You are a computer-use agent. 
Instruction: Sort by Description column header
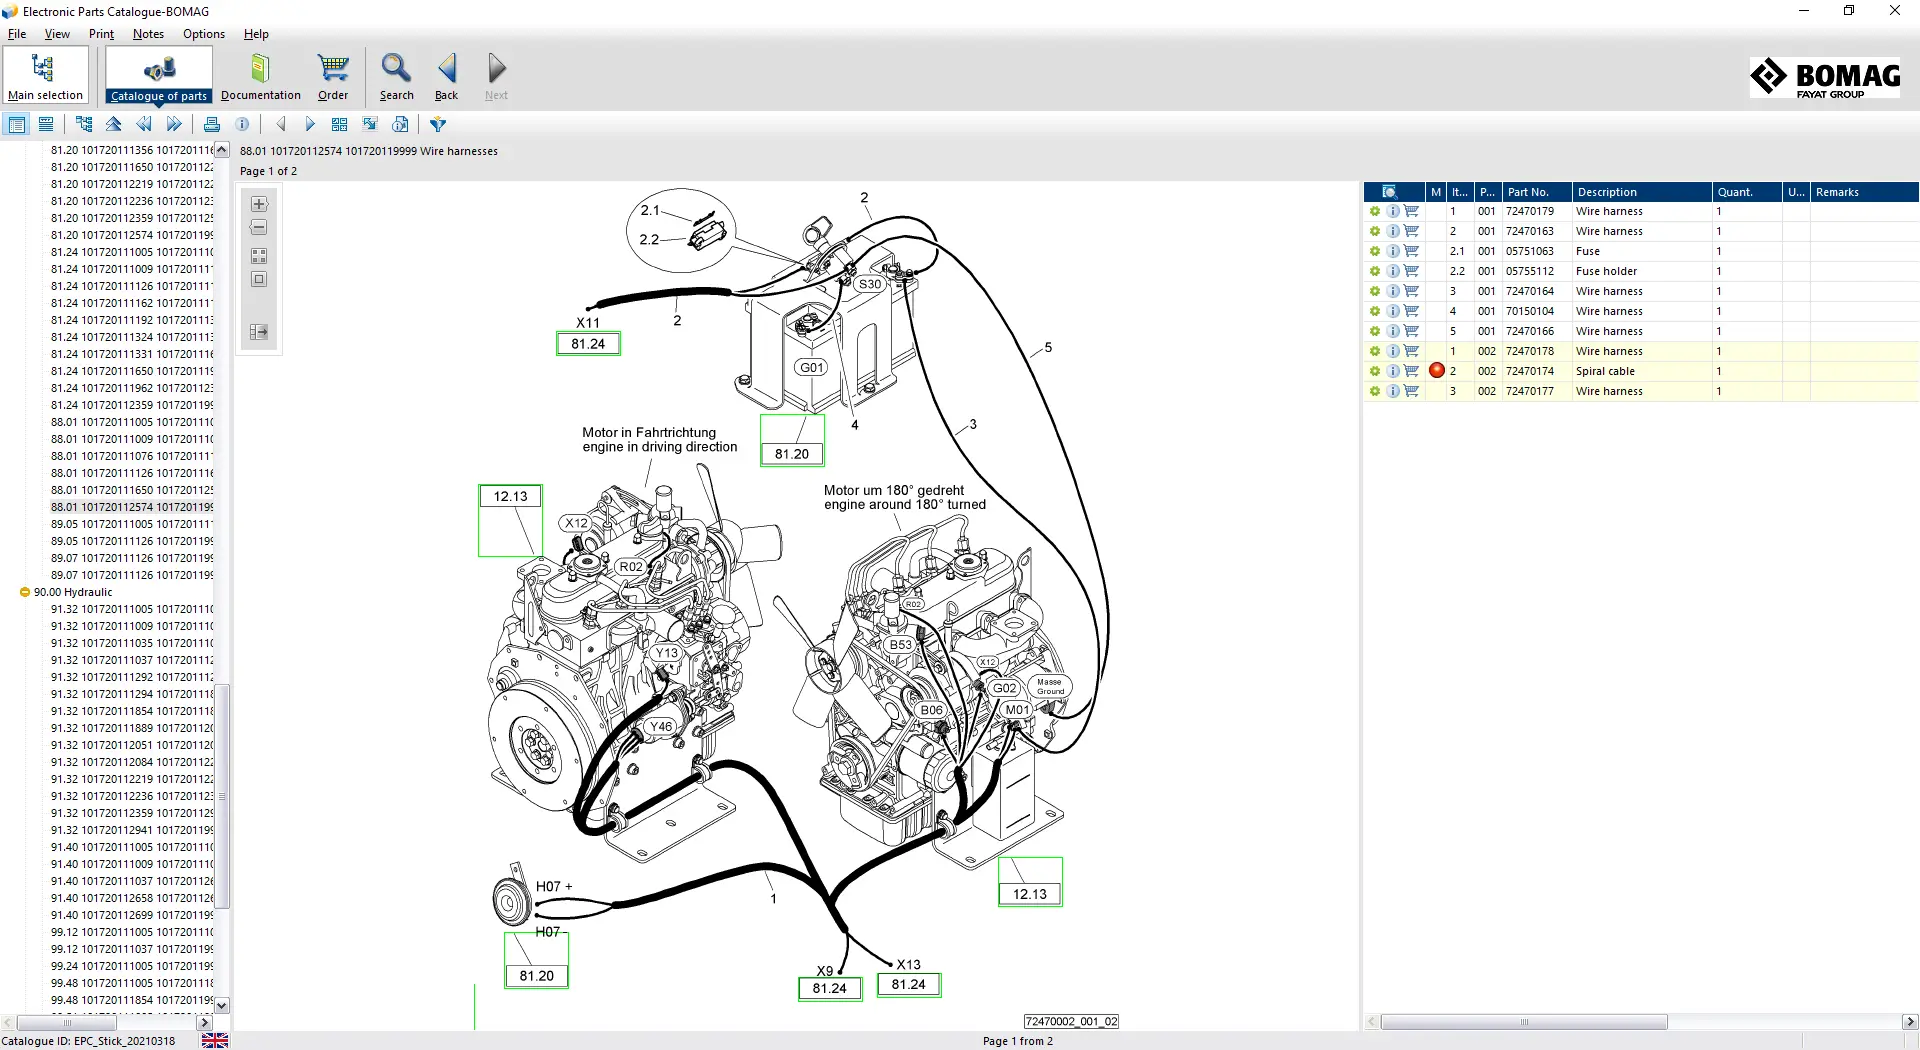(x=1641, y=192)
